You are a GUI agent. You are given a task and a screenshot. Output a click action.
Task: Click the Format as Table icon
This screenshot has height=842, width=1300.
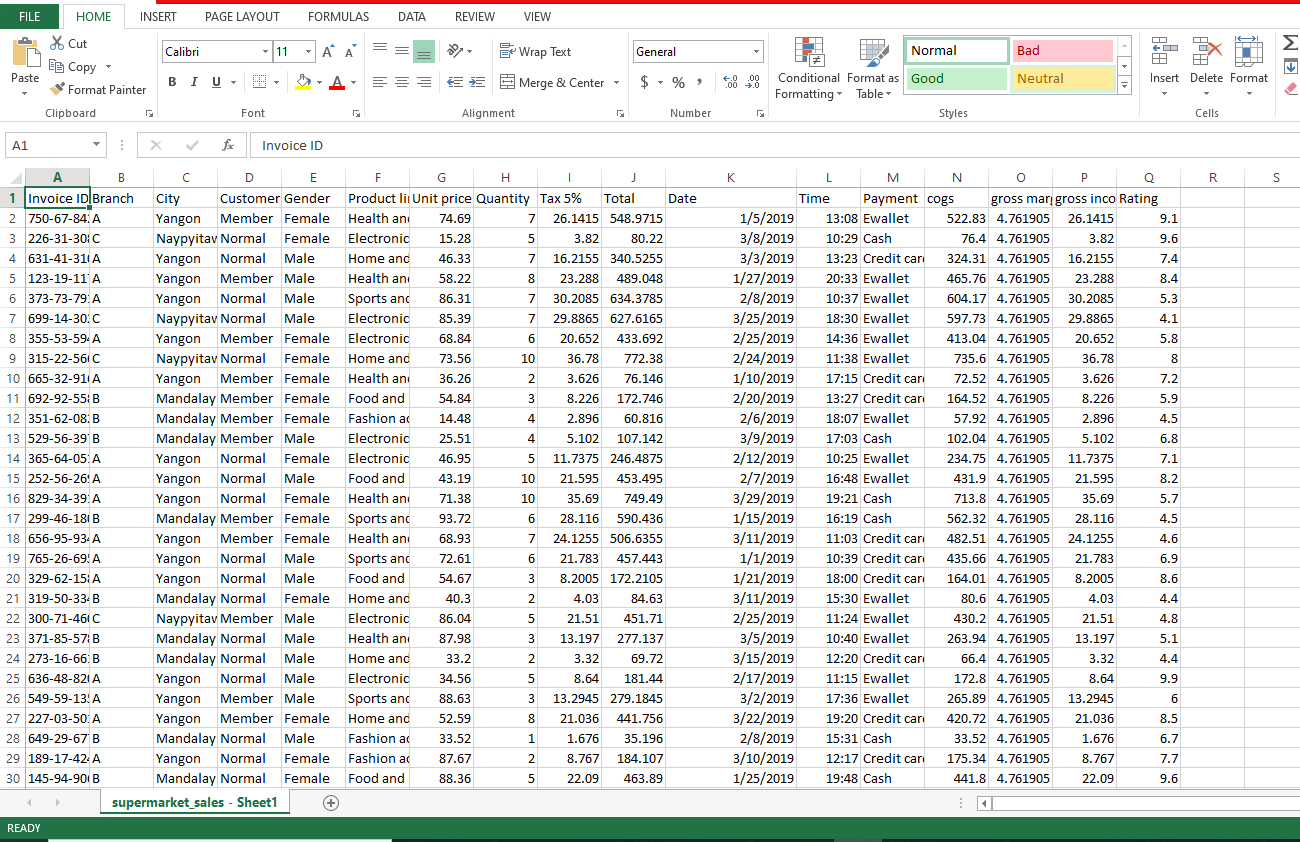(871, 68)
